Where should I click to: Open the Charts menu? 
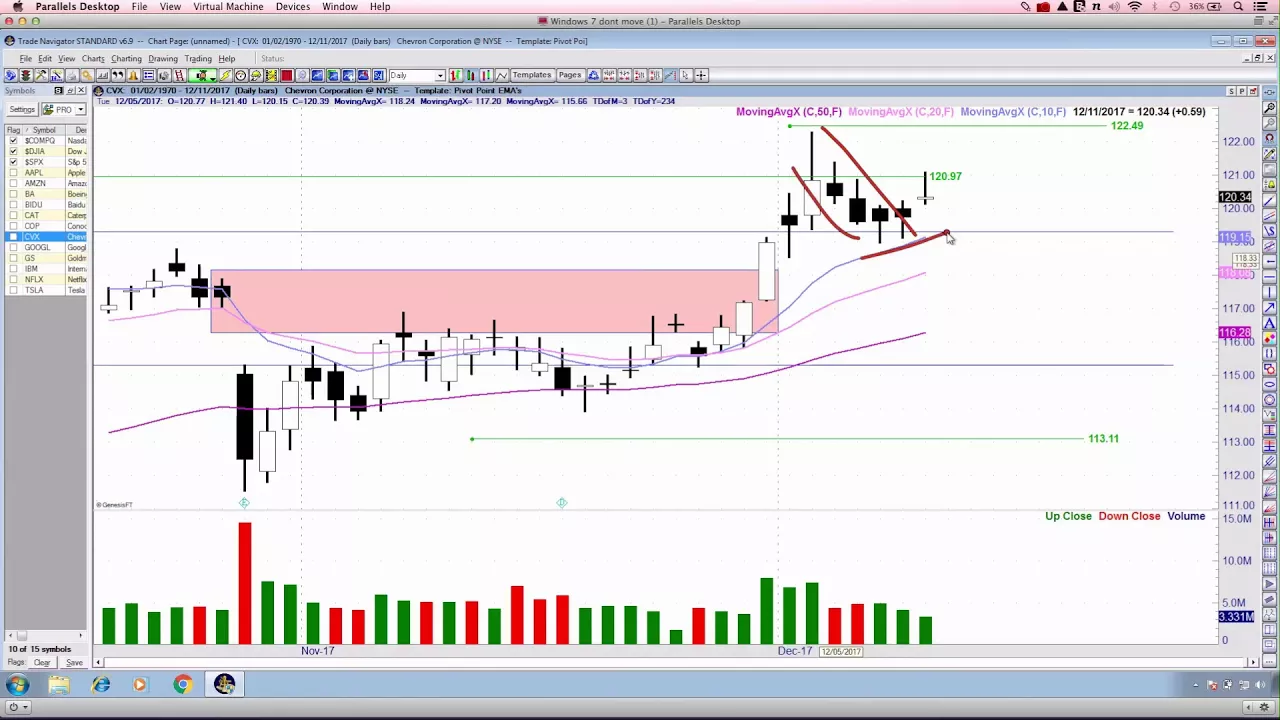[x=93, y=58]
